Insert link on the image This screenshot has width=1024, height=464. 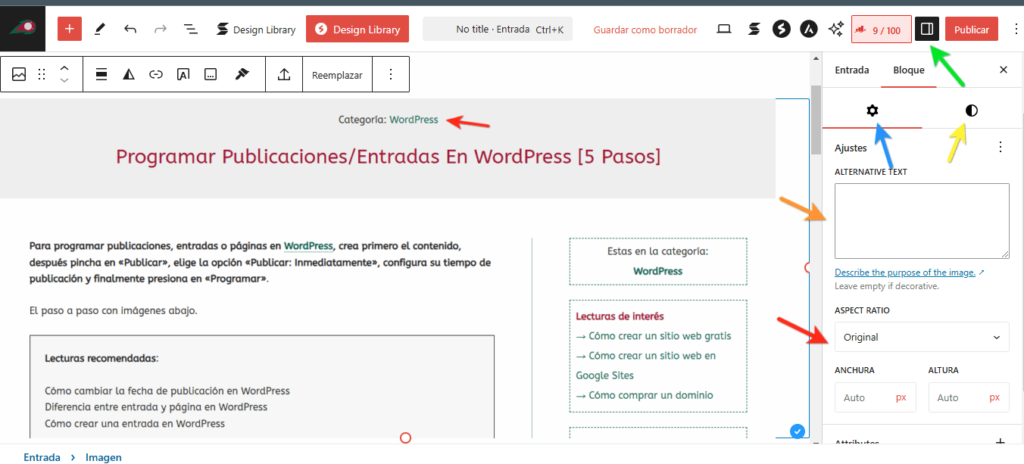tap(155, 75)
